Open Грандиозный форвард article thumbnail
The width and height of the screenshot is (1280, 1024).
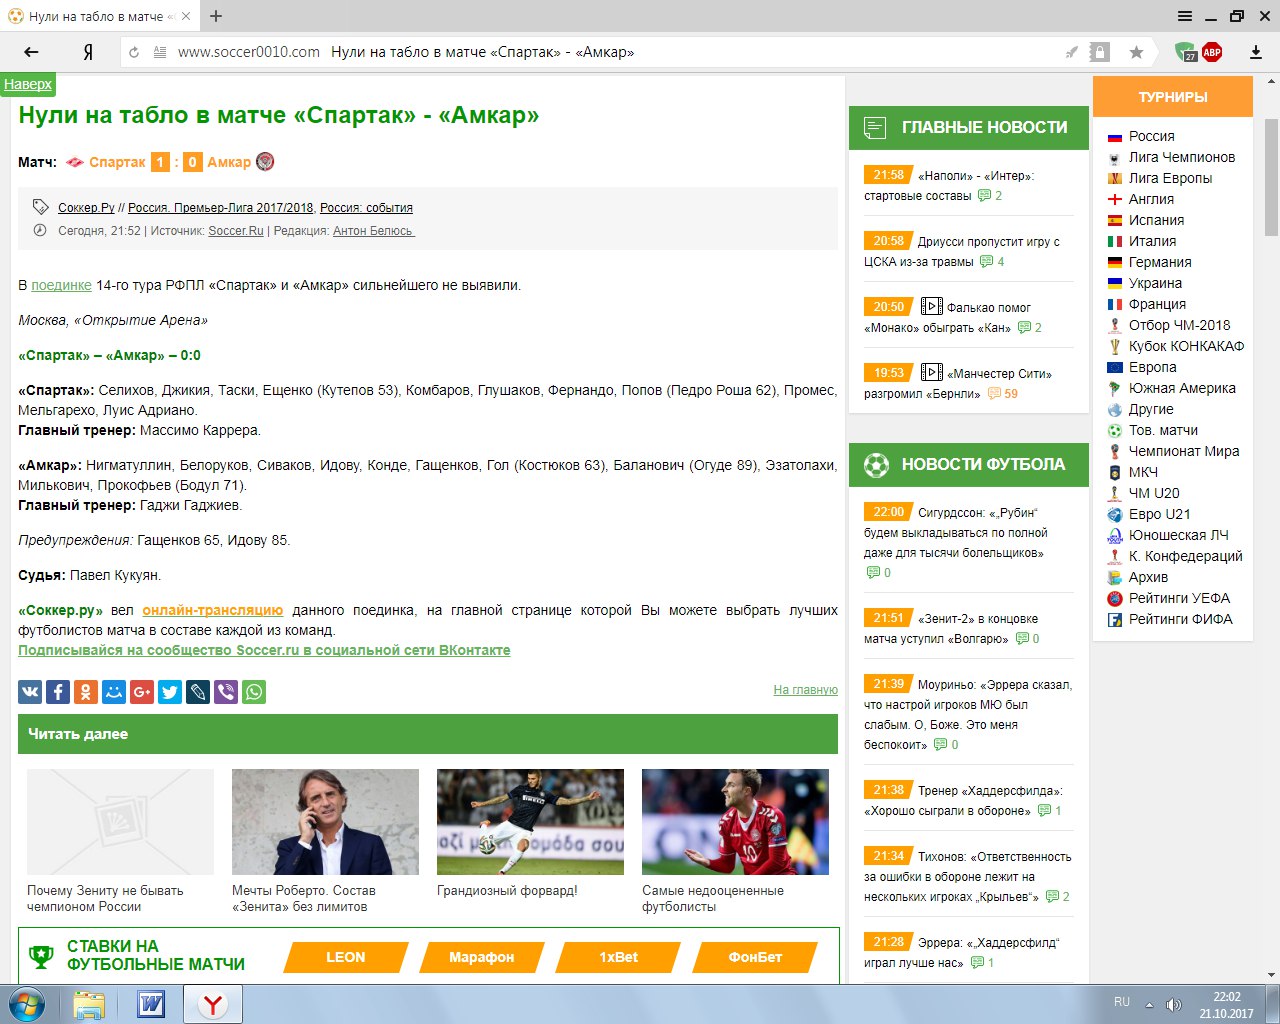[x=530, y=822]
